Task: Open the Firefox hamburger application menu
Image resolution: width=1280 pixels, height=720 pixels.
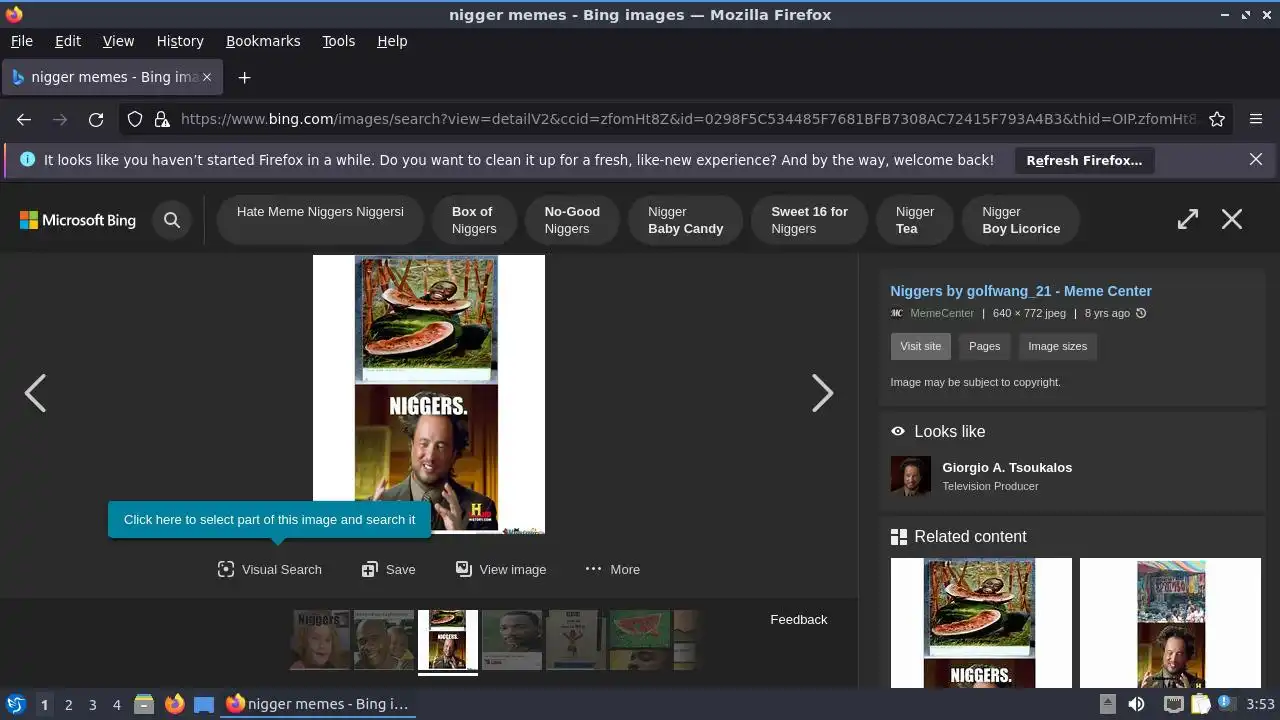Action: [x=1256, y=119]
